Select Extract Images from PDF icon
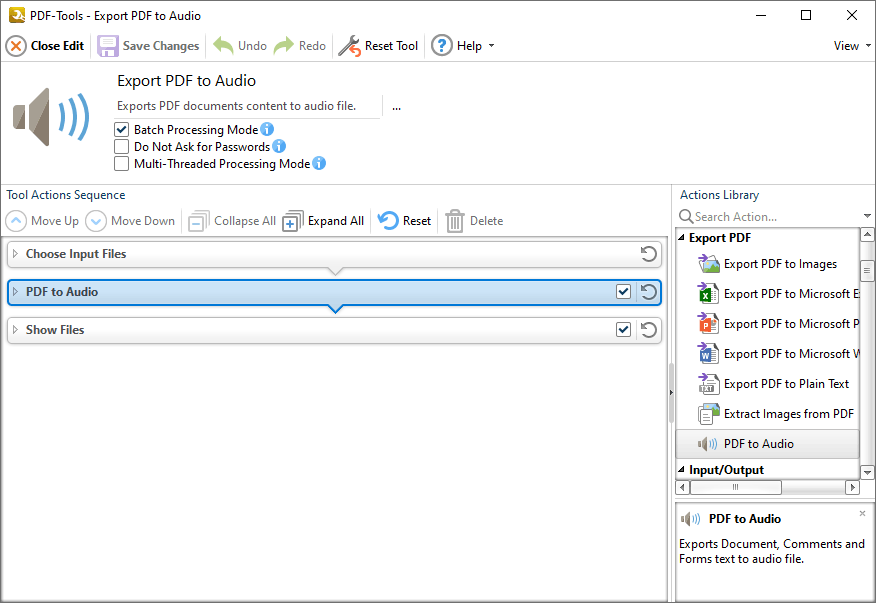 tap(708, 414)
